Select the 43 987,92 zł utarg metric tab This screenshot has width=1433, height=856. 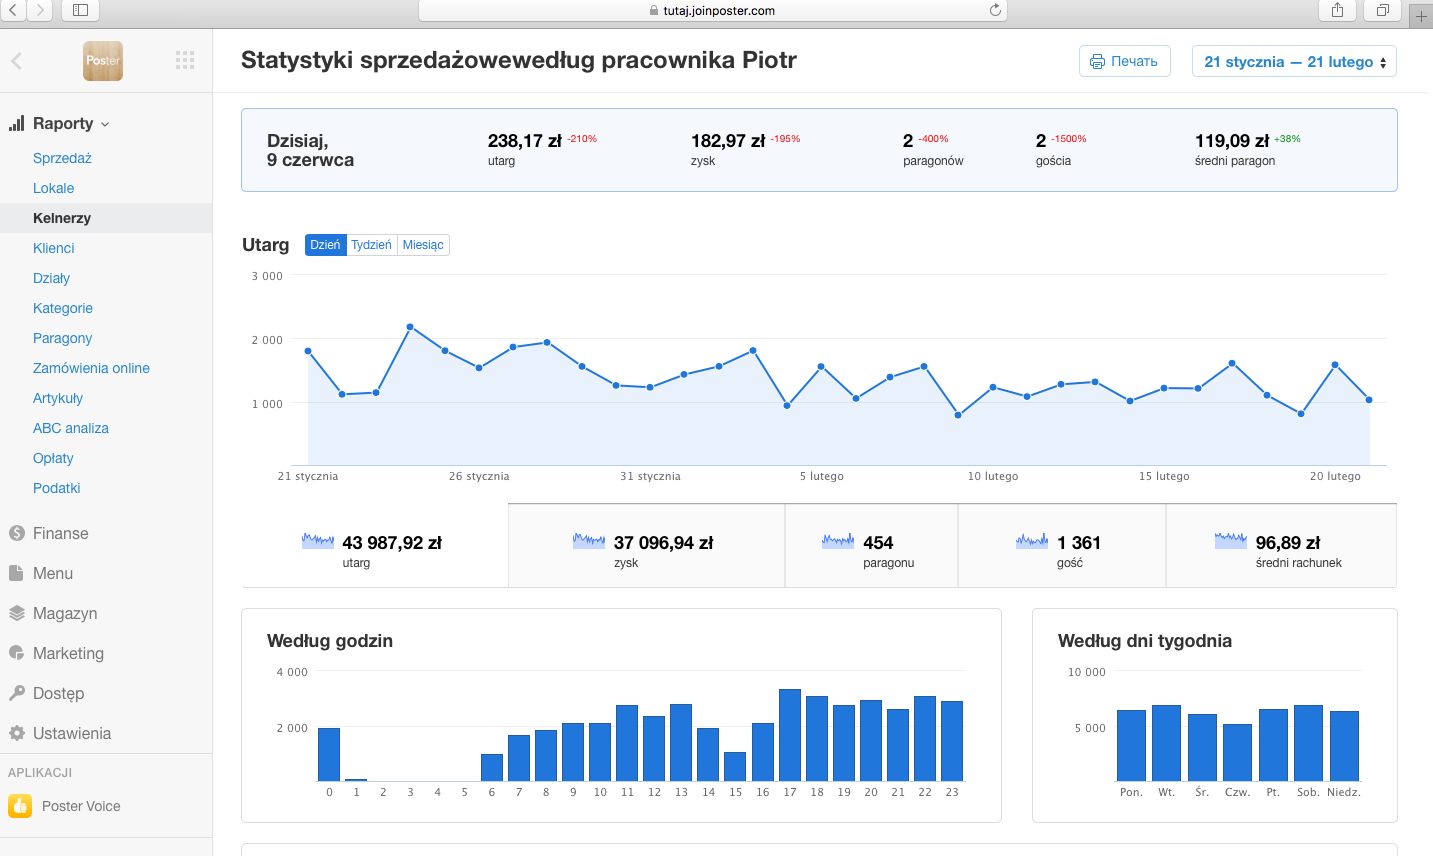pos(375,546)
